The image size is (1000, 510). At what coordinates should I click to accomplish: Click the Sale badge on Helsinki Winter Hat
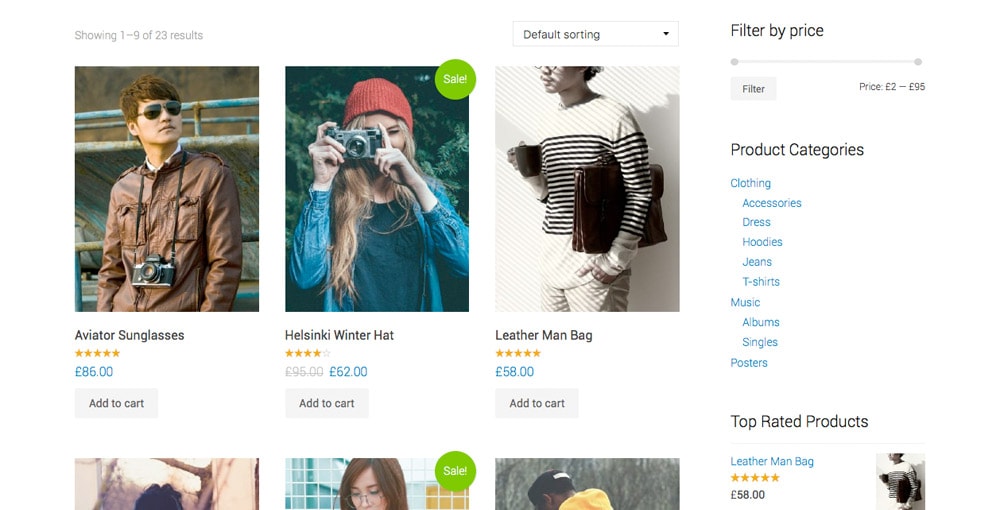[455, 79]
